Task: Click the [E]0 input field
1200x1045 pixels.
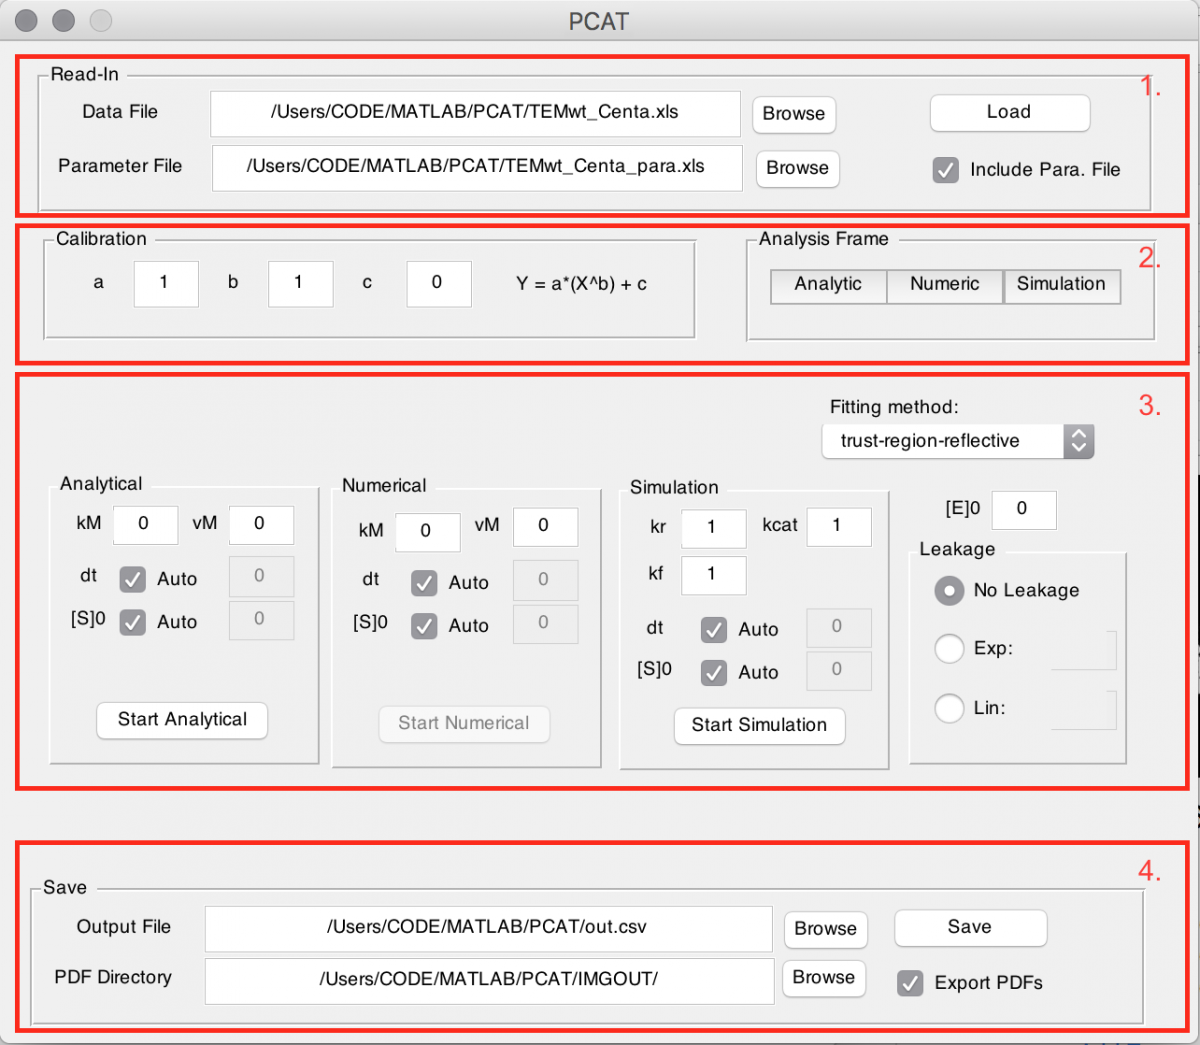Action: click(1023, 509)
